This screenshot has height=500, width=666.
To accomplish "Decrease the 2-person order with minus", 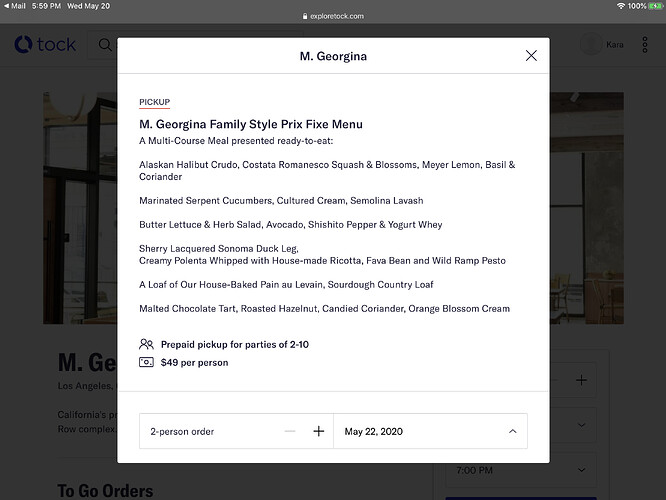I will [x=290, y=431].
